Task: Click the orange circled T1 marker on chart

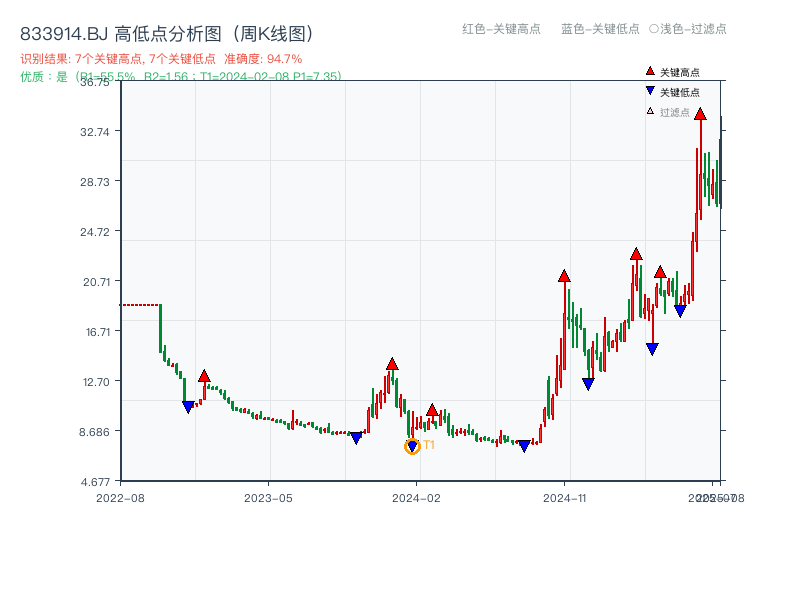Action: (411, 446)
